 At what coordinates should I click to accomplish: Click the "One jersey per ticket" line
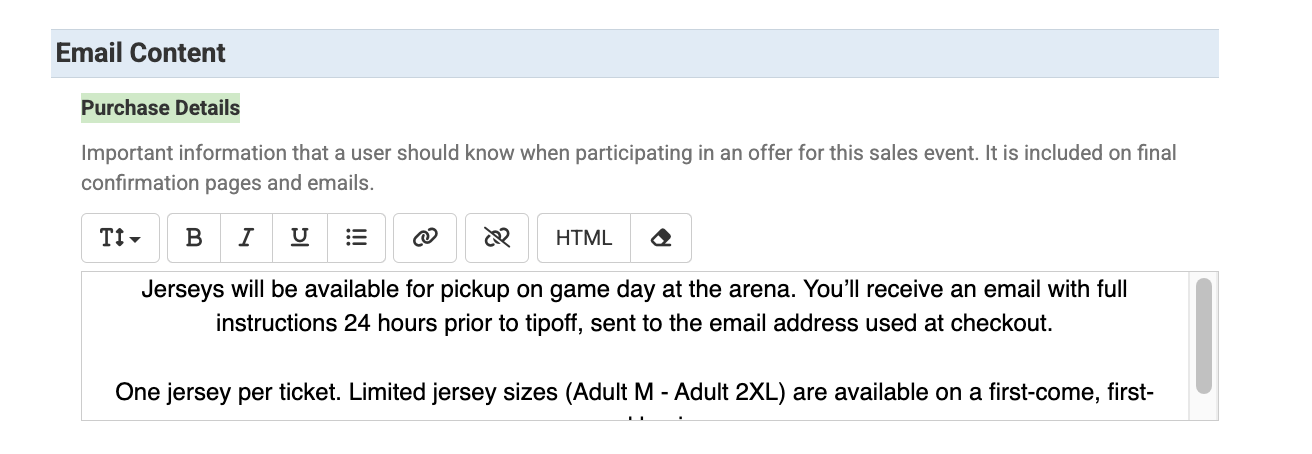coord(228,392)
